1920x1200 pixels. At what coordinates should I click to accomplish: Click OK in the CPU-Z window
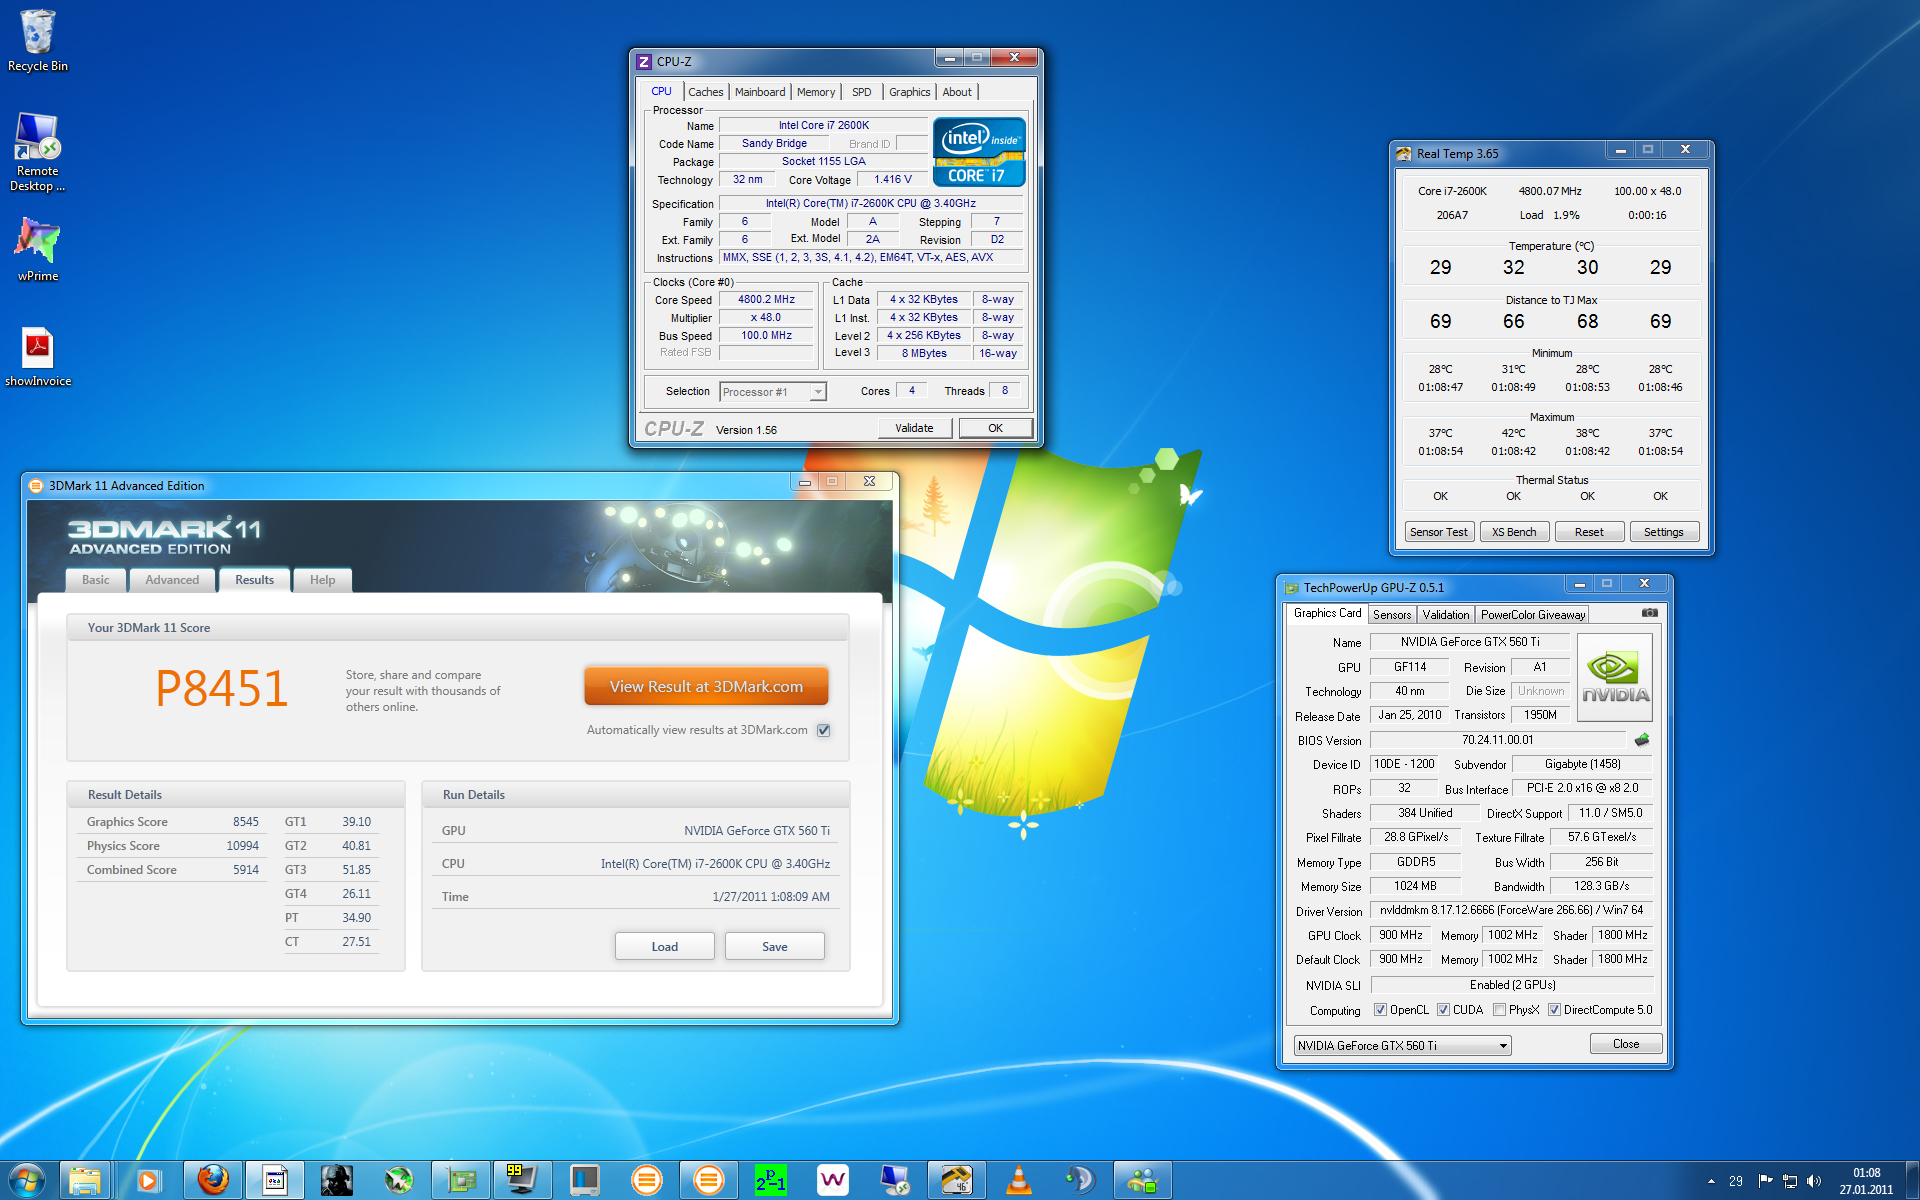pyautogui.click(x=996, y=428)
